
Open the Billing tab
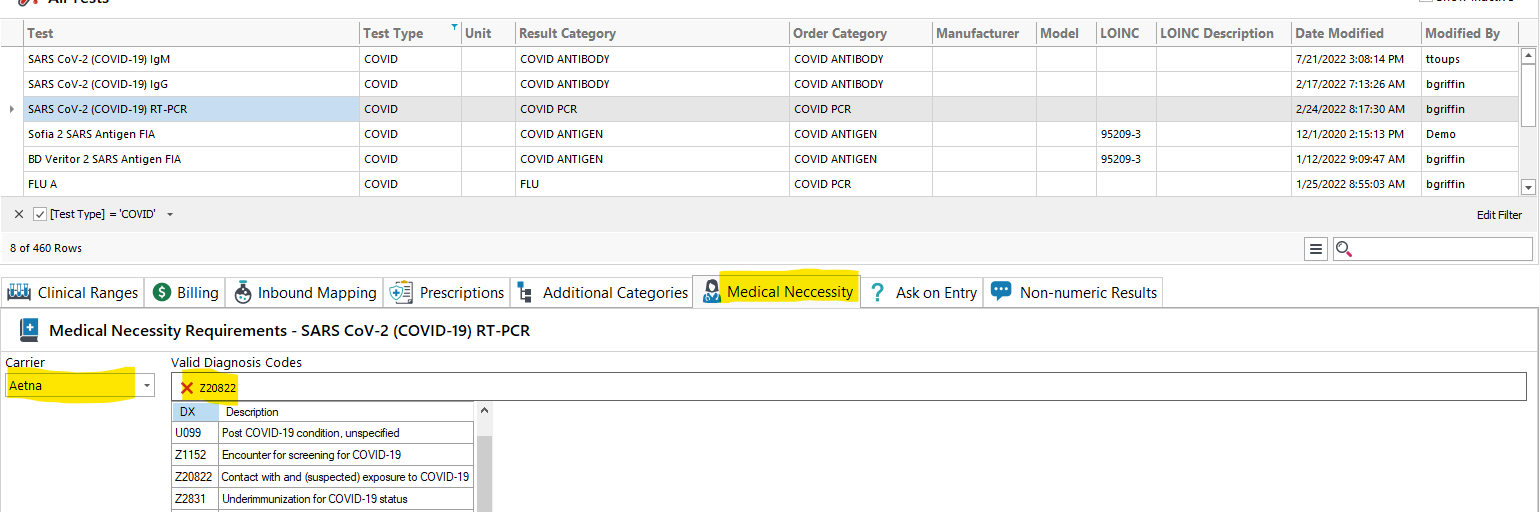pos(185,293)
